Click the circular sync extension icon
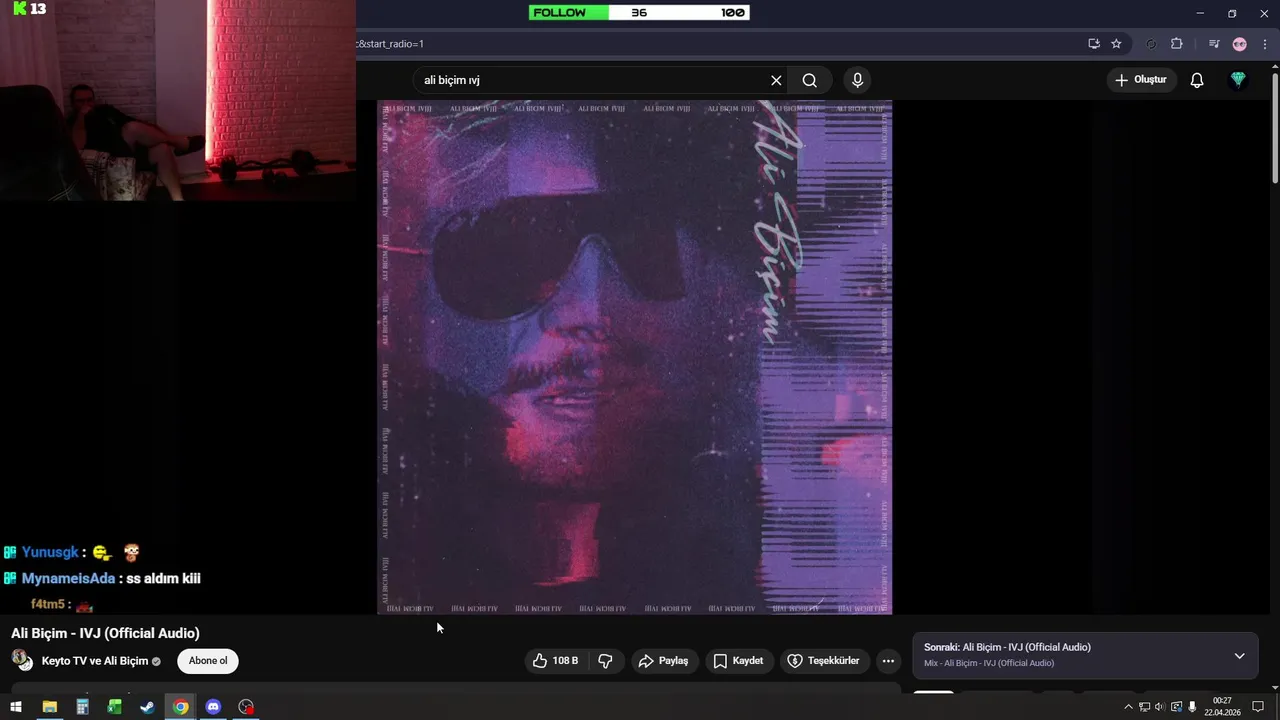This screenshot has width=1280, height=720. (1151, 44)
